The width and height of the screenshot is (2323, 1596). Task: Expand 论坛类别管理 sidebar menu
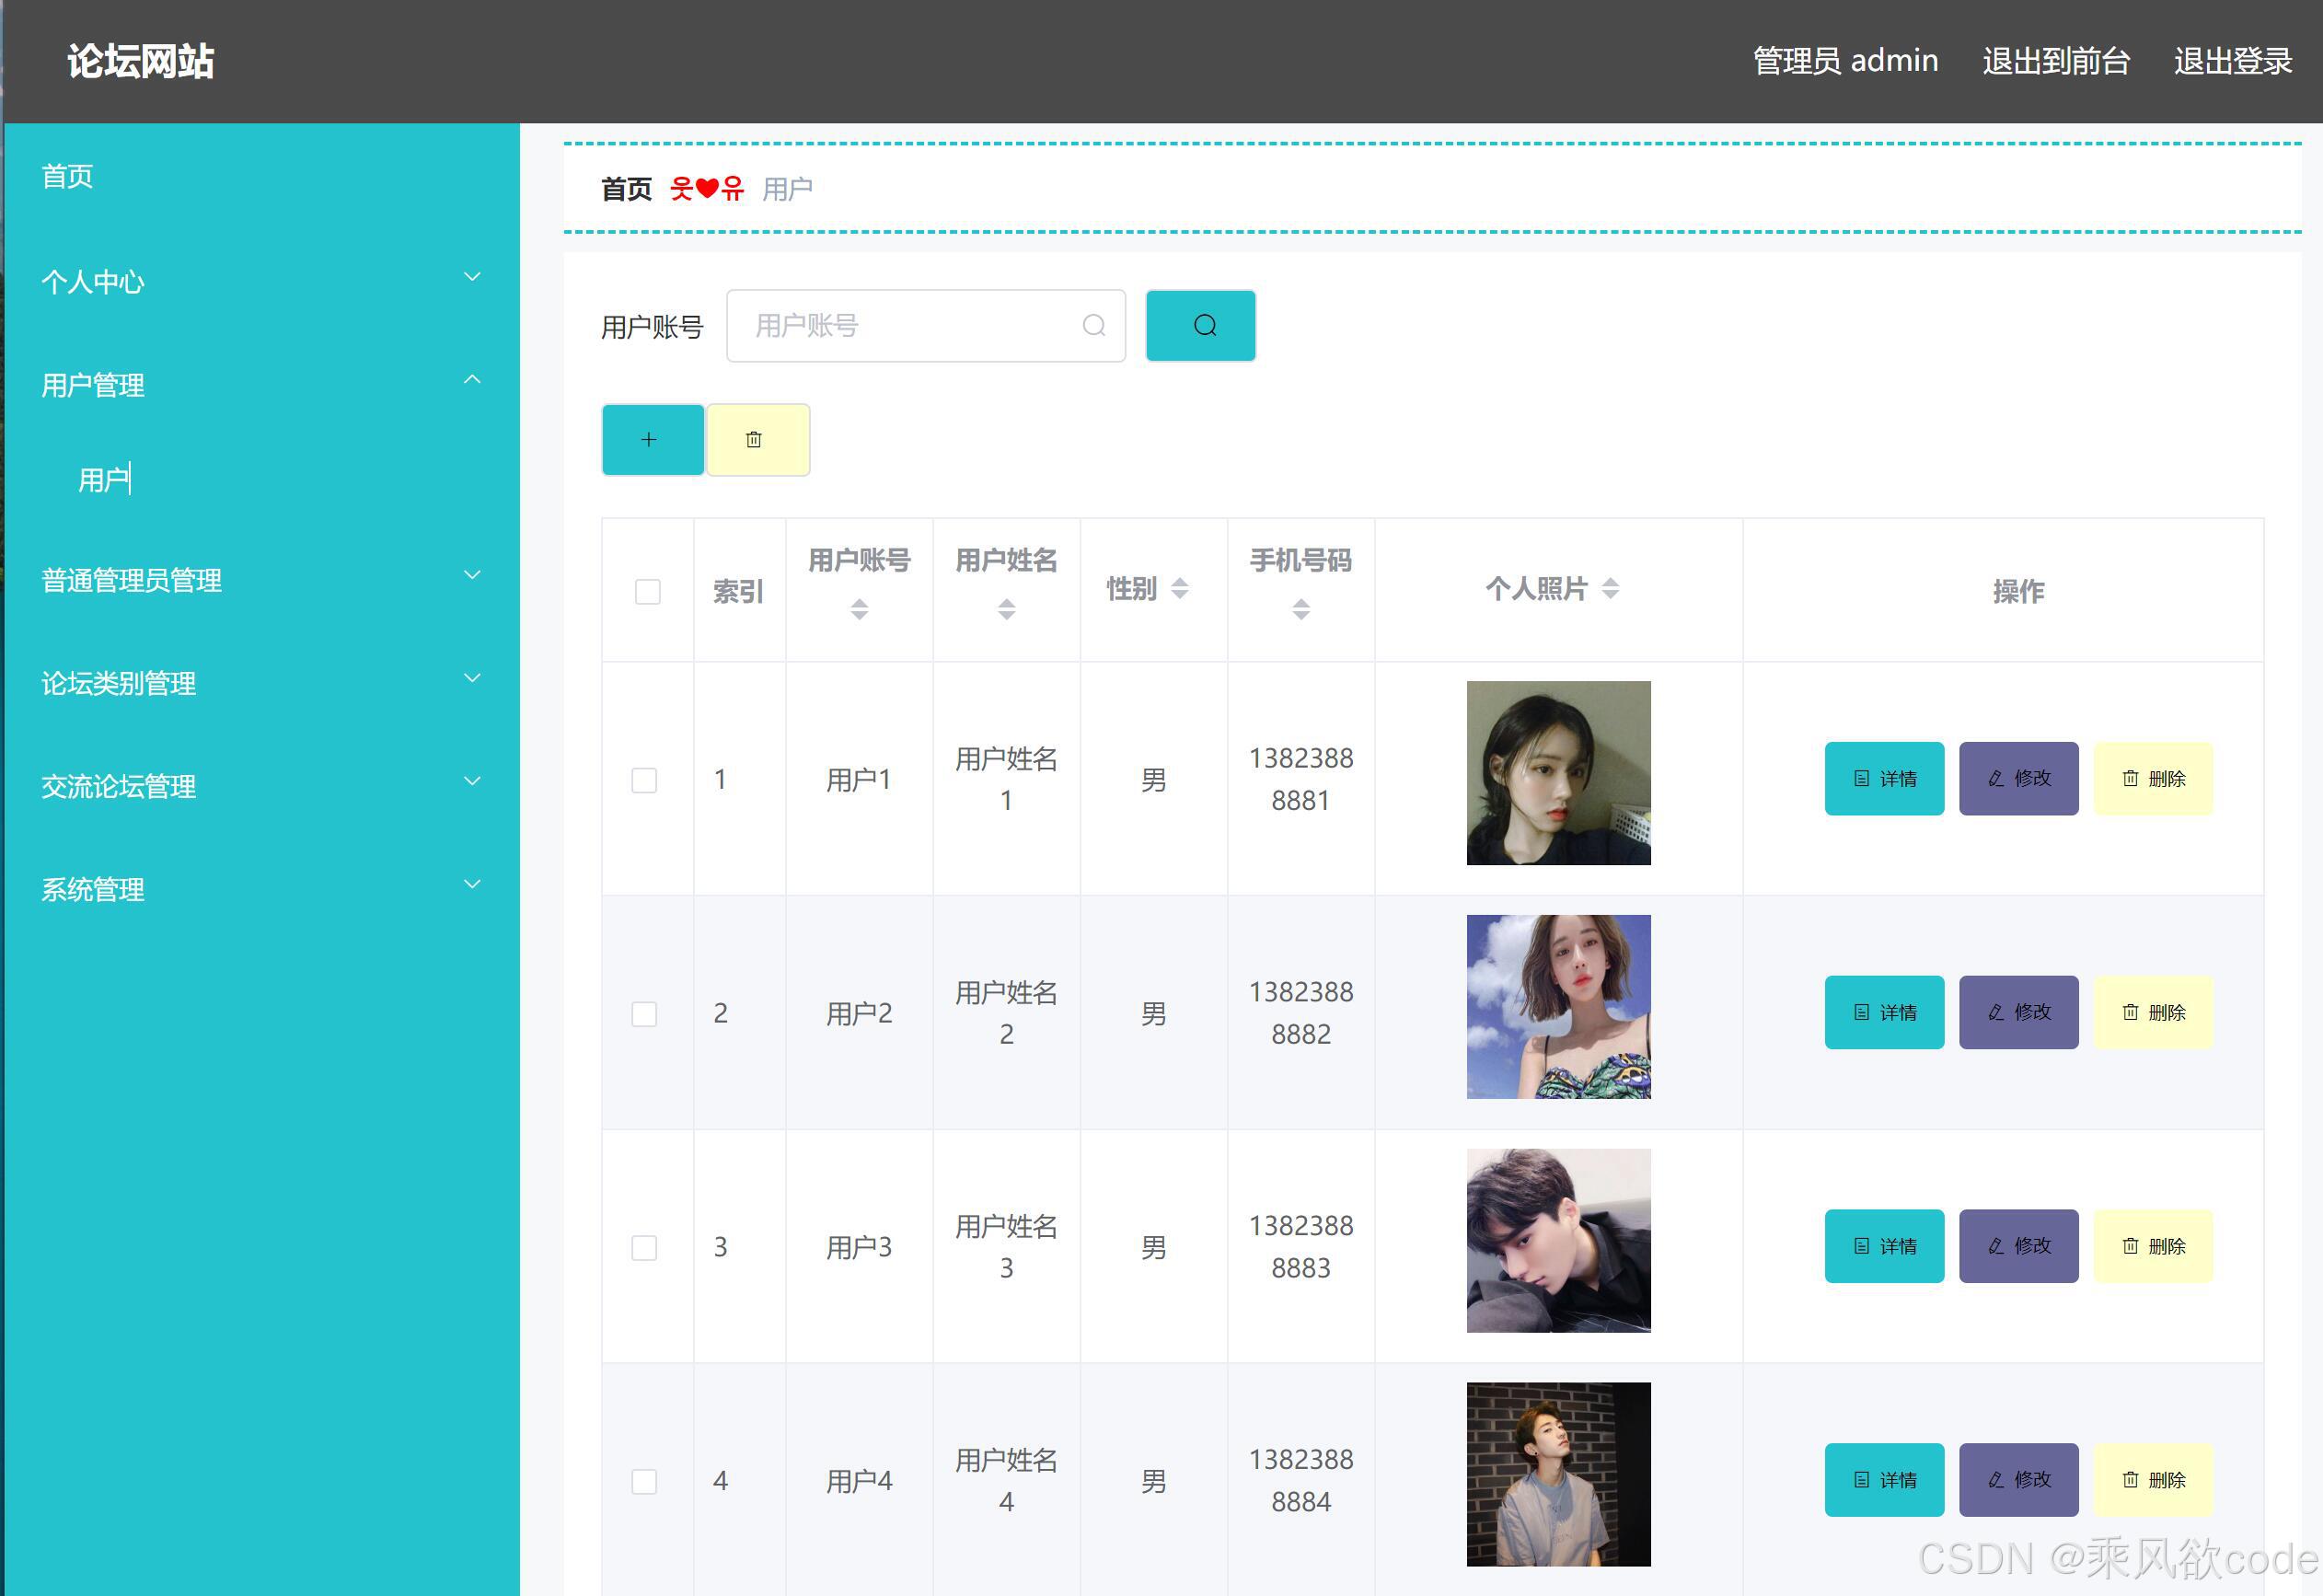(x=260, y=683)
